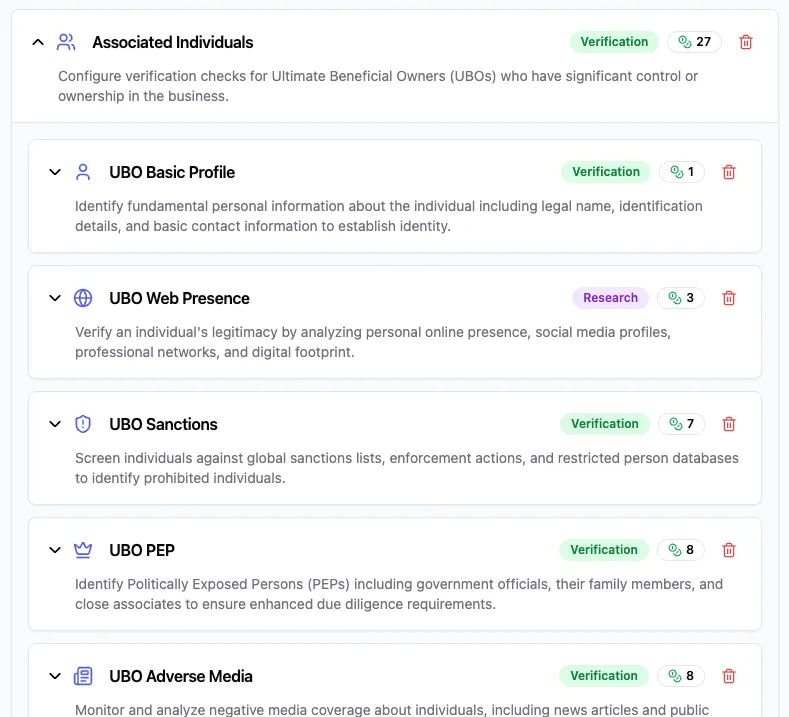Expand the UBO PEP card
The height and width of the screenshot is (717, 789).
coord(55,550)
